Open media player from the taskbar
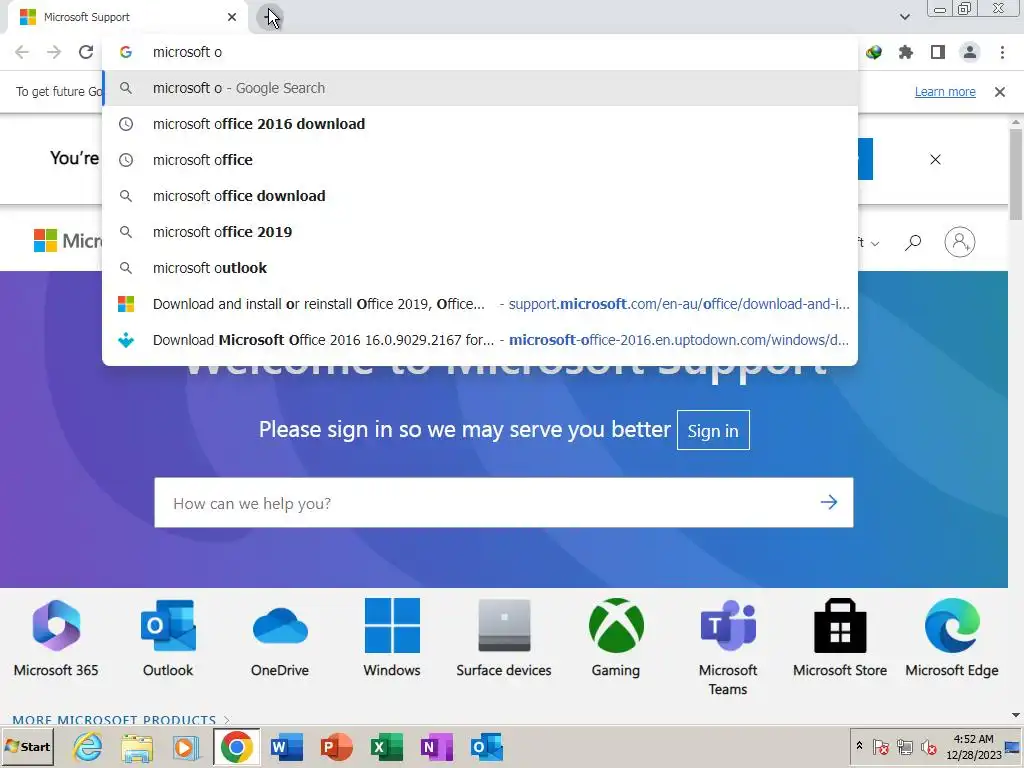1024x768 pixels. tap(186, 746)
